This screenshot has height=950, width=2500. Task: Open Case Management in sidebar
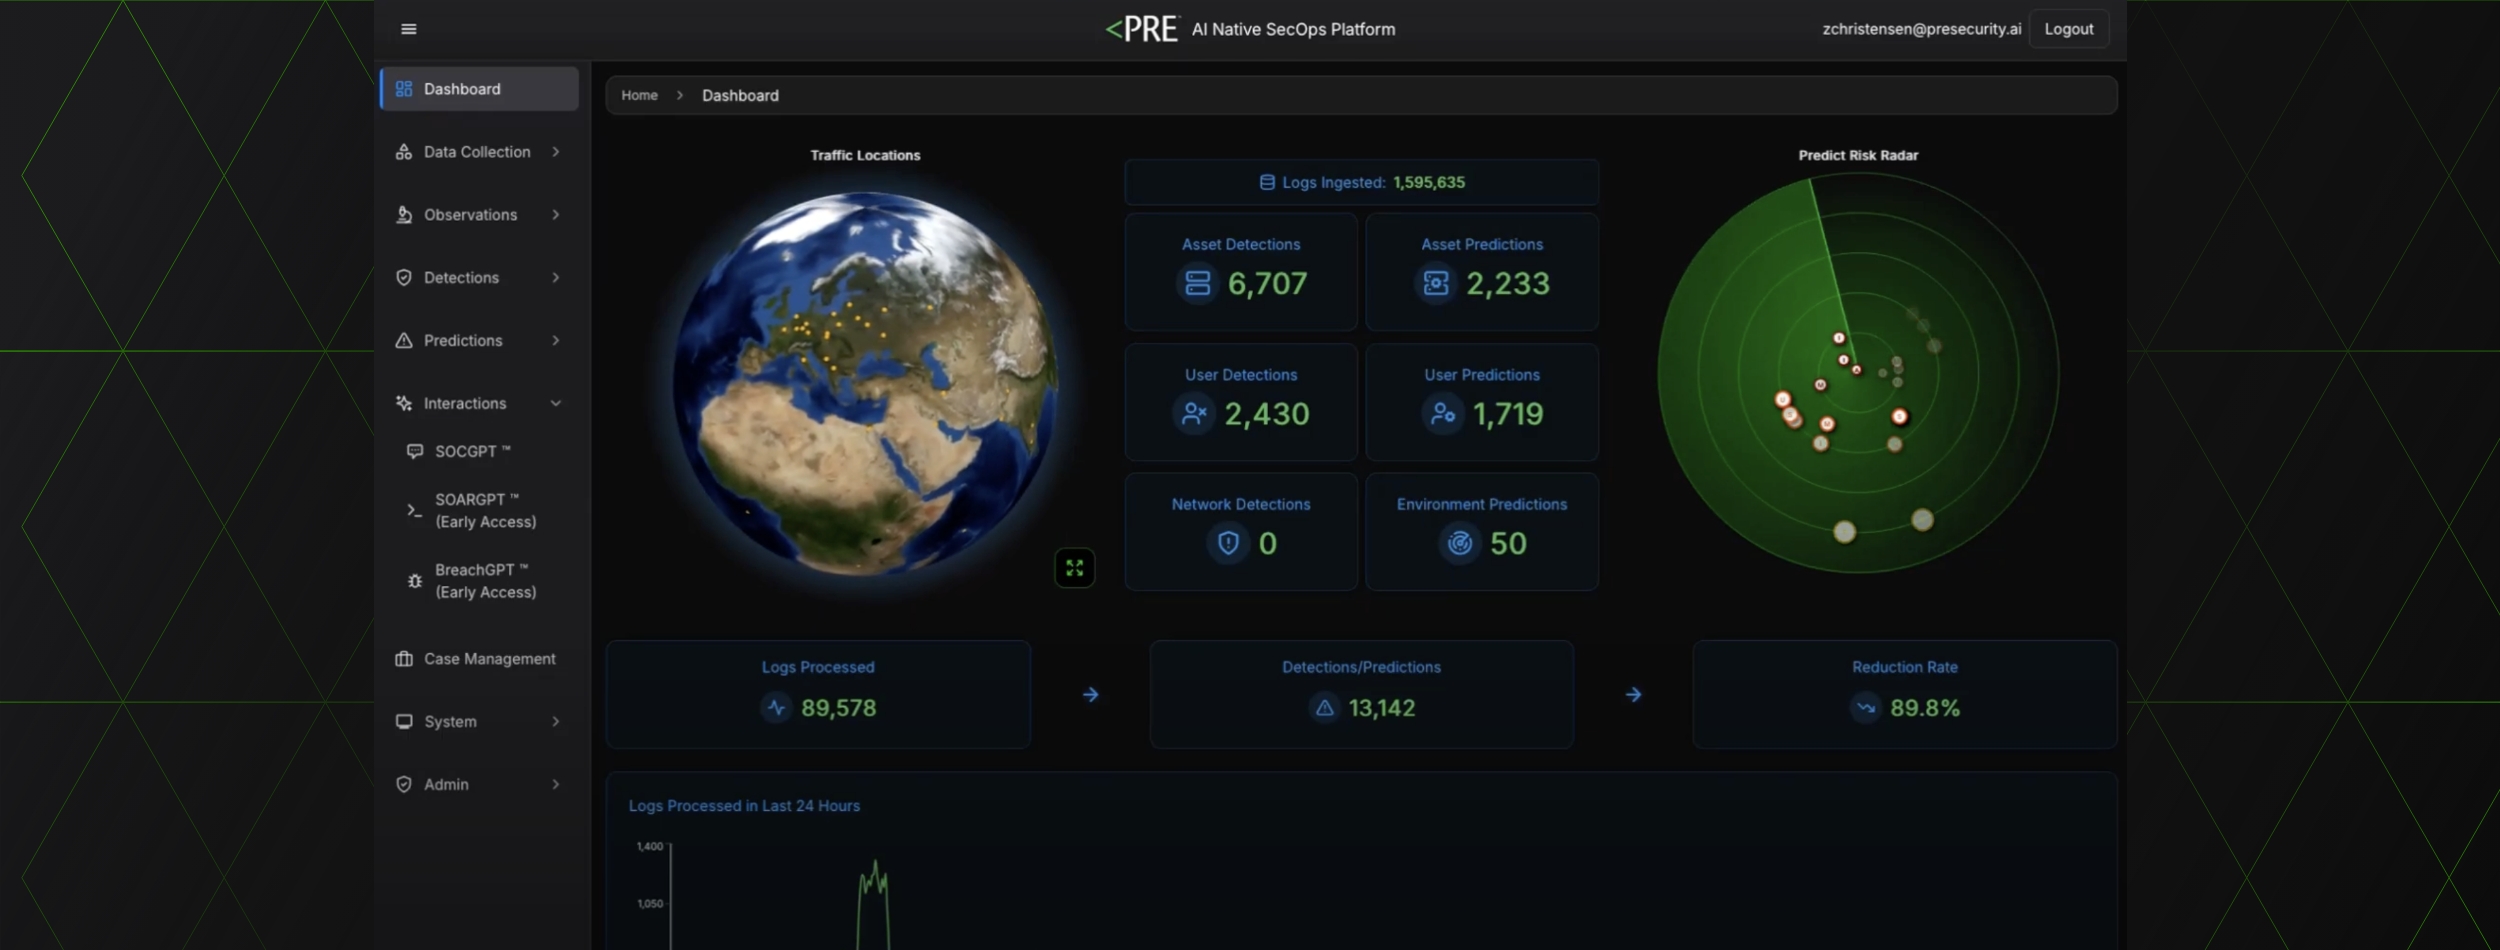click(488, 659)
